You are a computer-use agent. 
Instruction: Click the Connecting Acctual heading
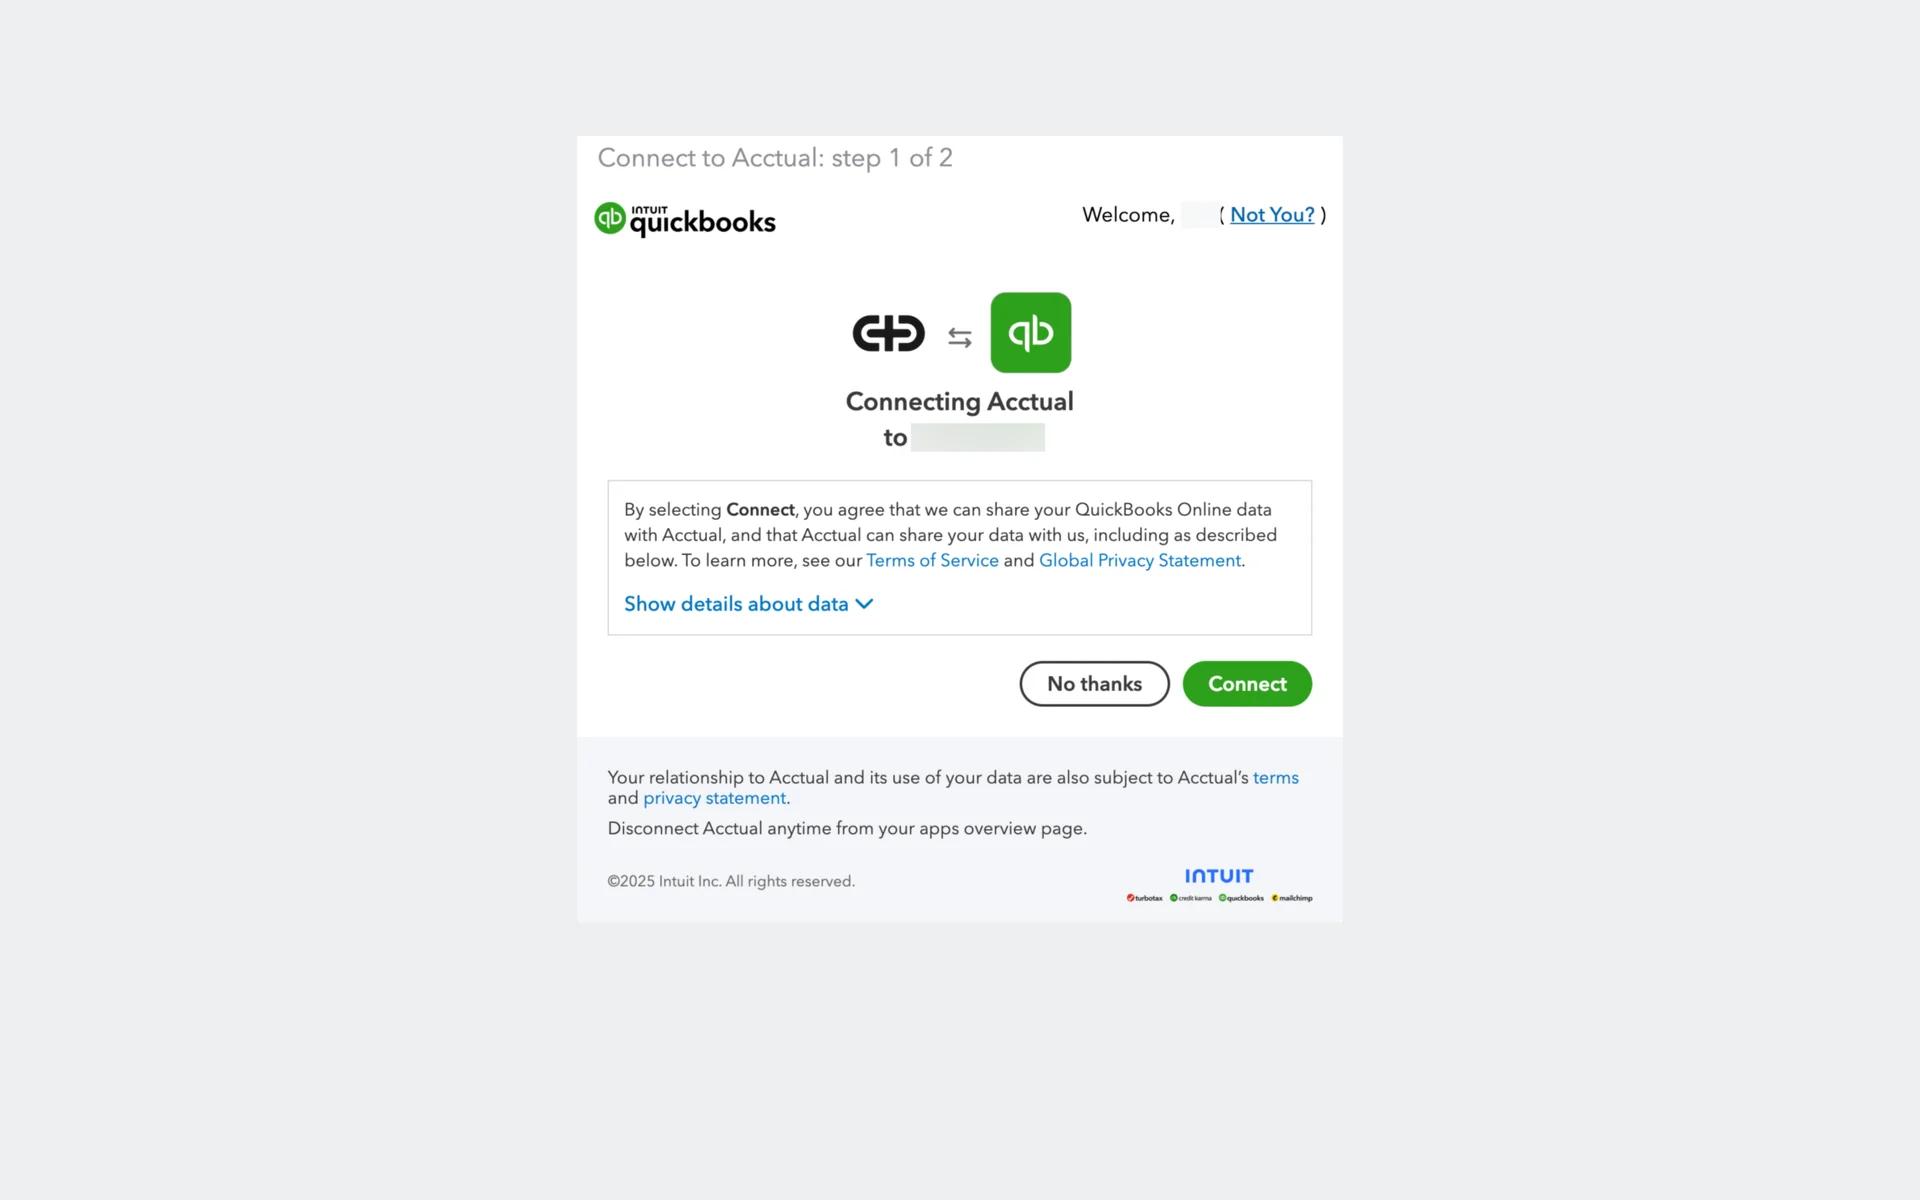[x=960, y=401]
